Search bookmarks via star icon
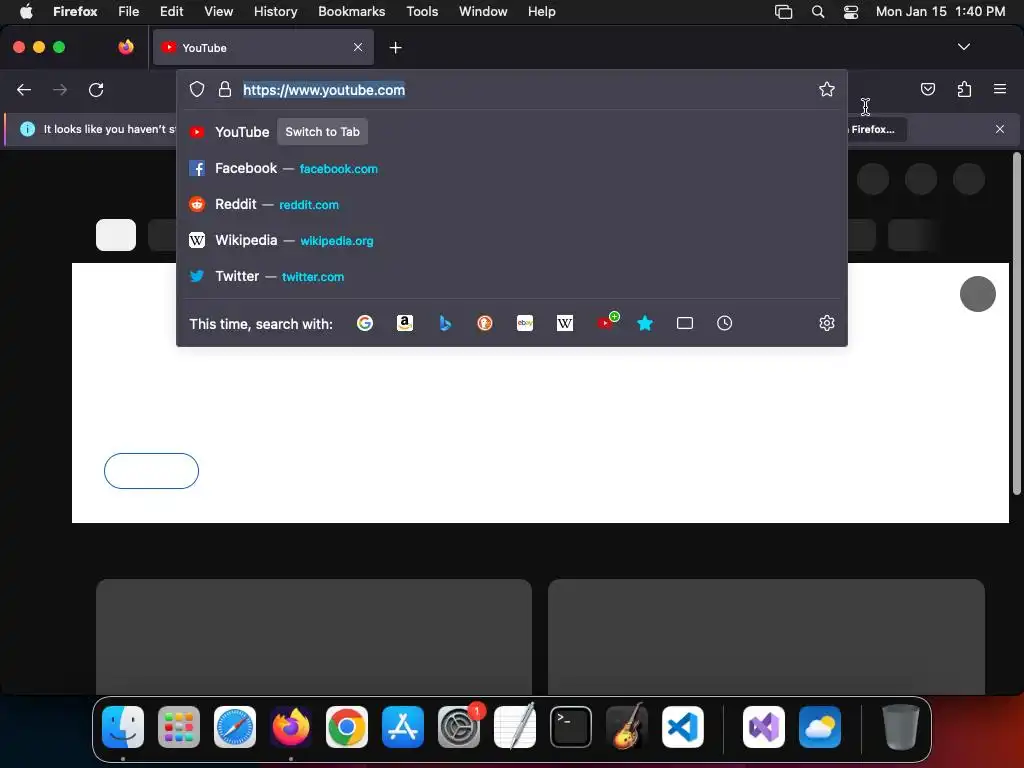The height and width of the screenshot is (768, 1024). (645, 323)
